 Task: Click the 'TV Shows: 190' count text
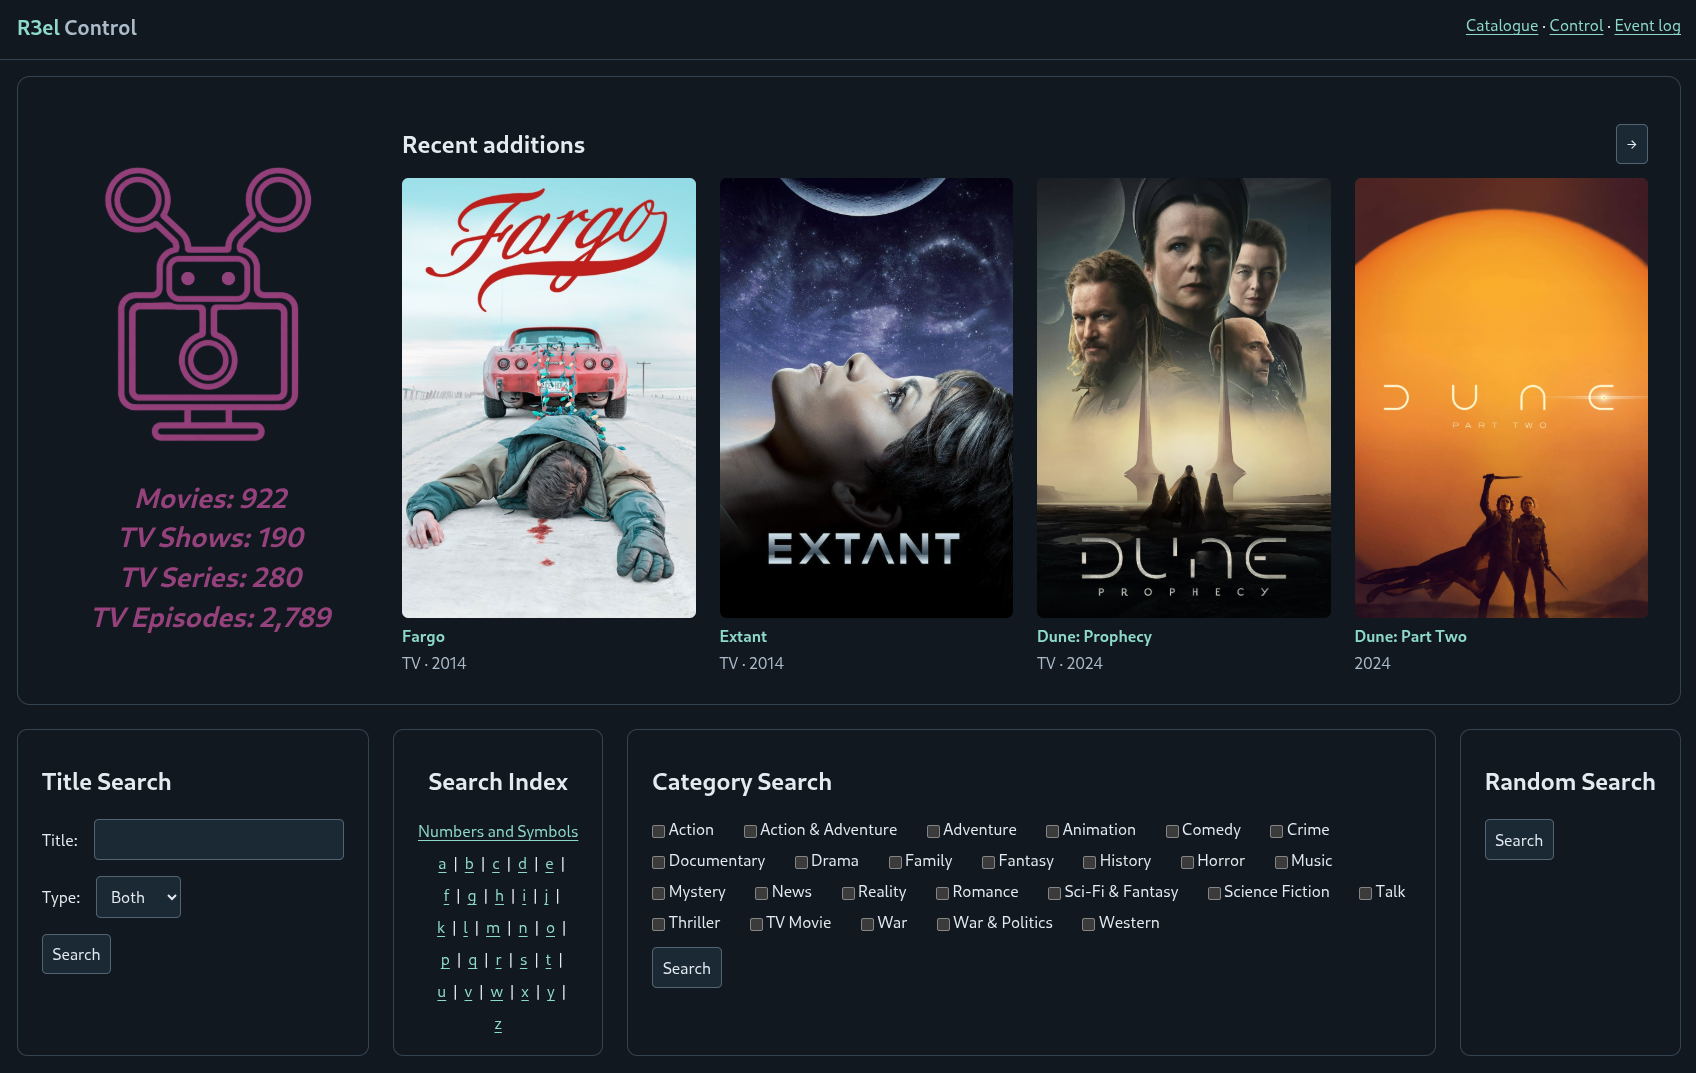pos(212,538)
